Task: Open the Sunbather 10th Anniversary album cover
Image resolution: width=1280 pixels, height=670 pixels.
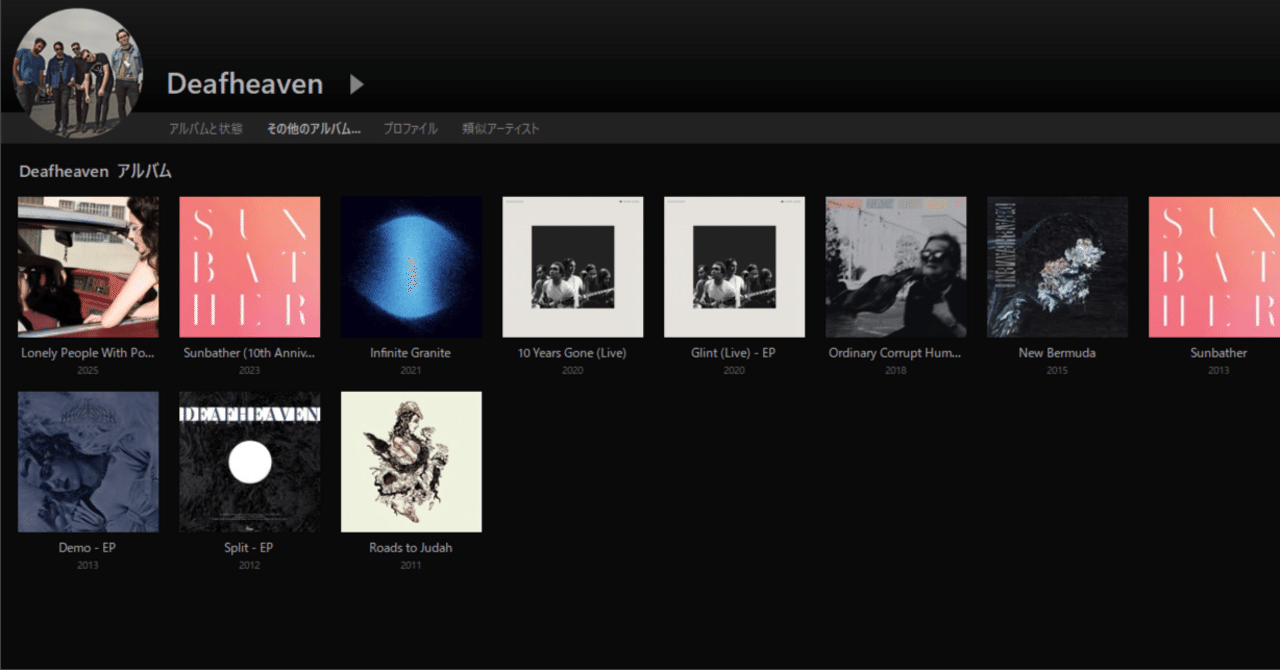Action: pyautogui.click(x=249, y=267)
